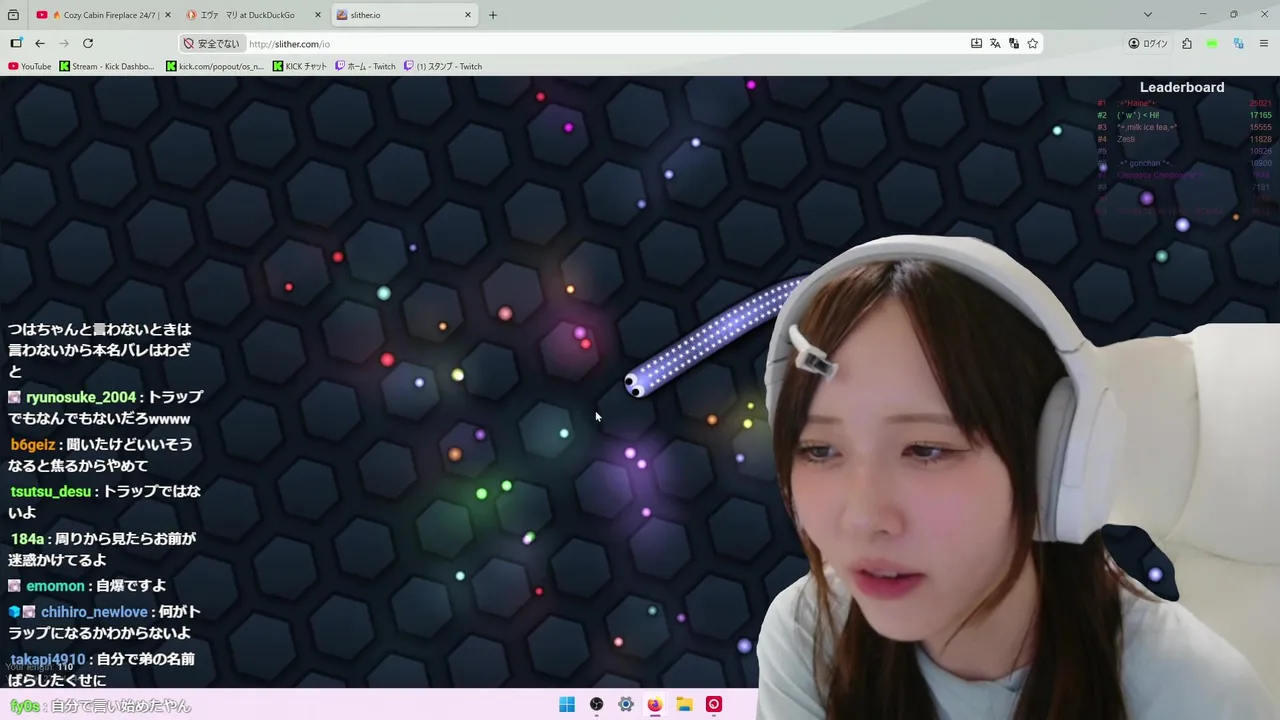1280x720 pixels.
Task: Open the YouTube bookmark
Action: pyautogui.click(x=29, y=66)
